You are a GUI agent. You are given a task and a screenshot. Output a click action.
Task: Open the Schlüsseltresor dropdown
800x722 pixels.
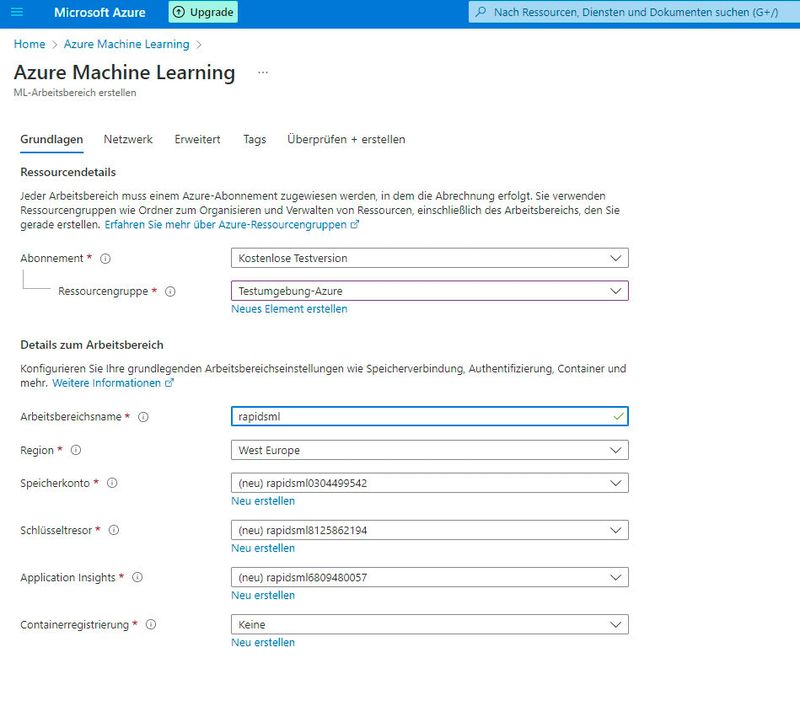pyautogui.click(x=430, y=530)
